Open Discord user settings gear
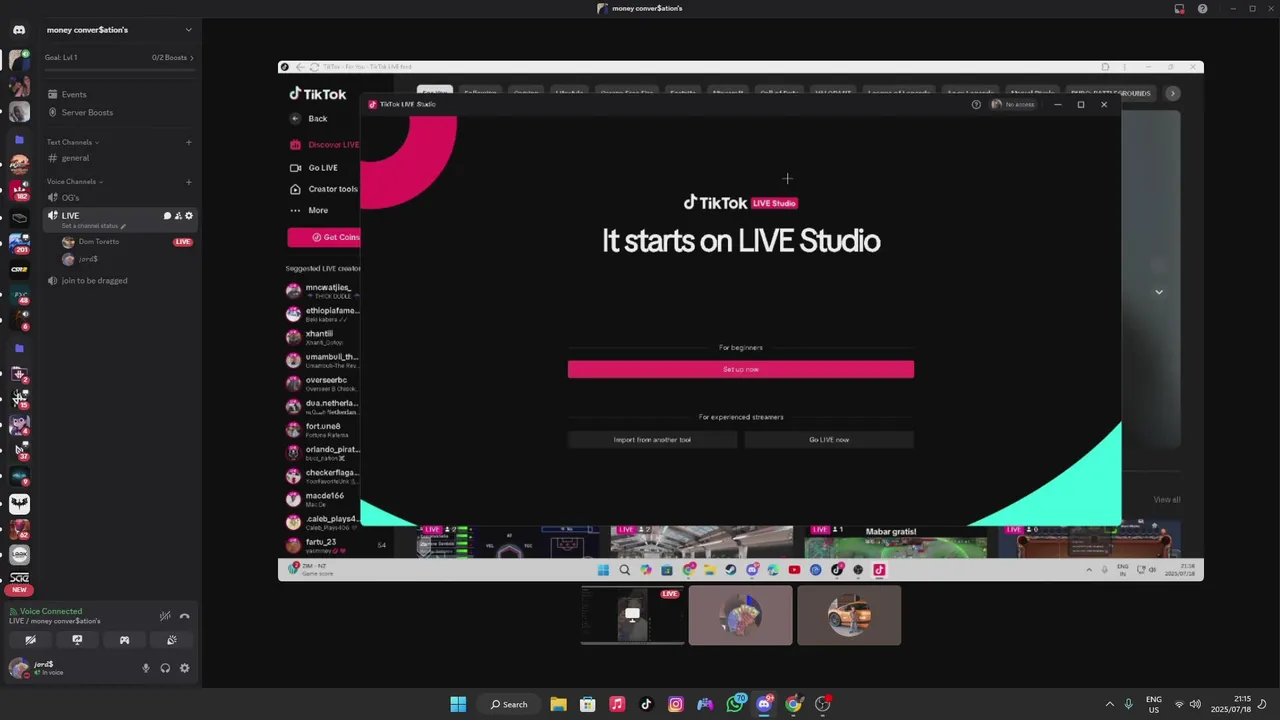 tap(184, 668)
